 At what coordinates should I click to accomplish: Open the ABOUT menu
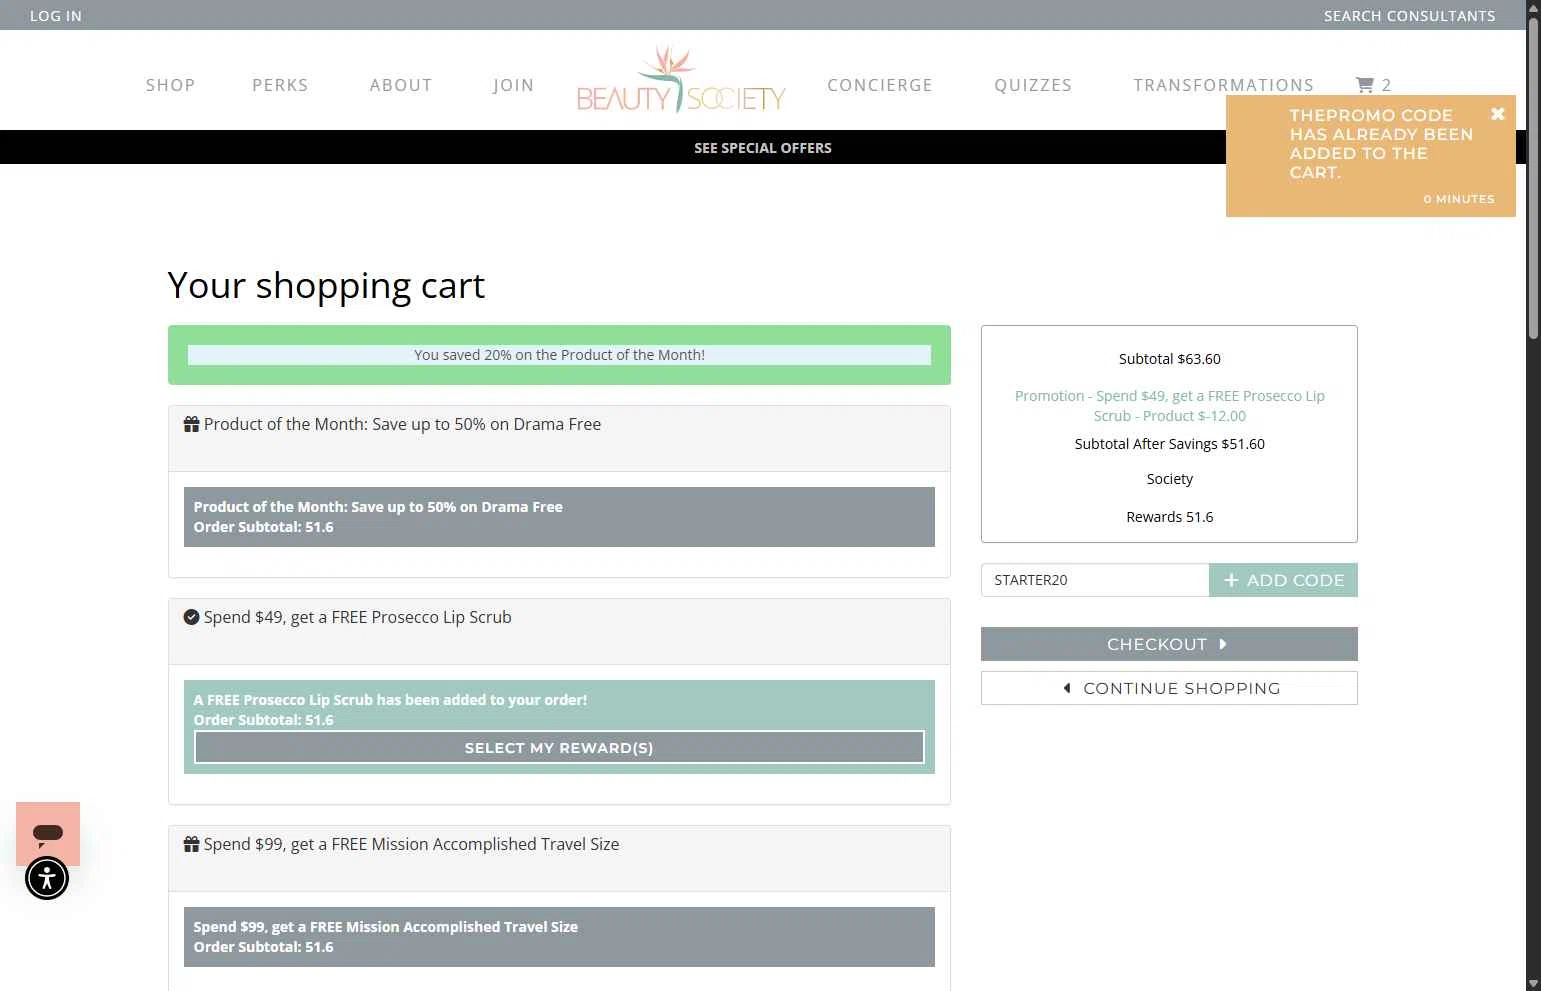401,85
